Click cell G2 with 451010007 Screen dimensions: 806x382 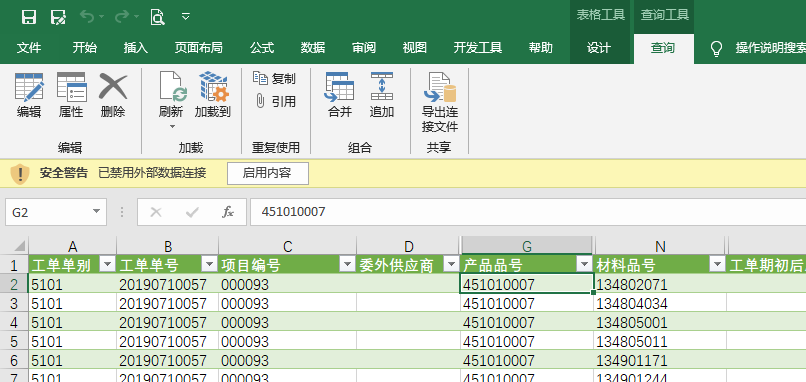coord(526,284)
